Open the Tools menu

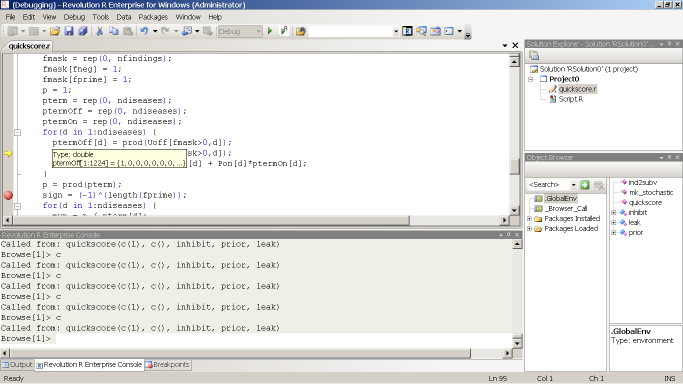100,17
